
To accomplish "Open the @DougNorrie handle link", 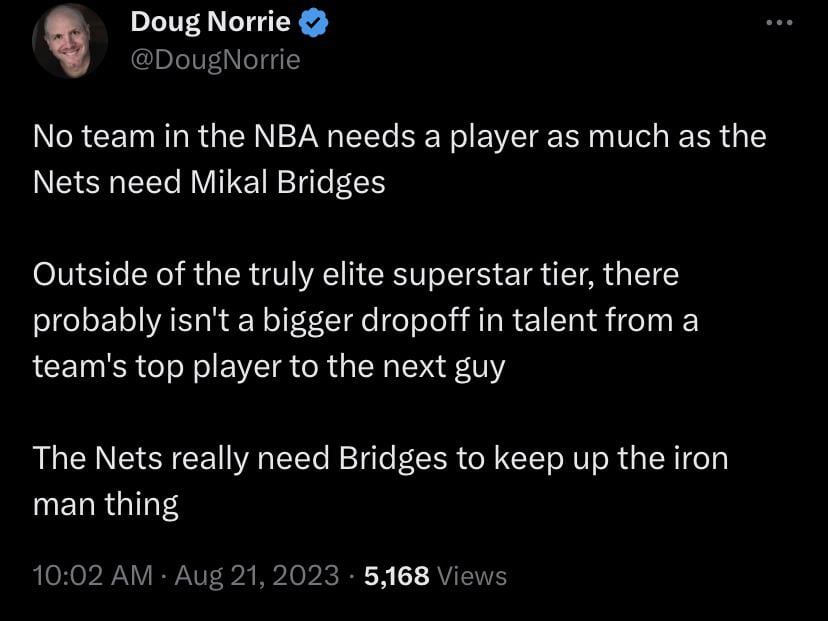I will pos(215,60).
